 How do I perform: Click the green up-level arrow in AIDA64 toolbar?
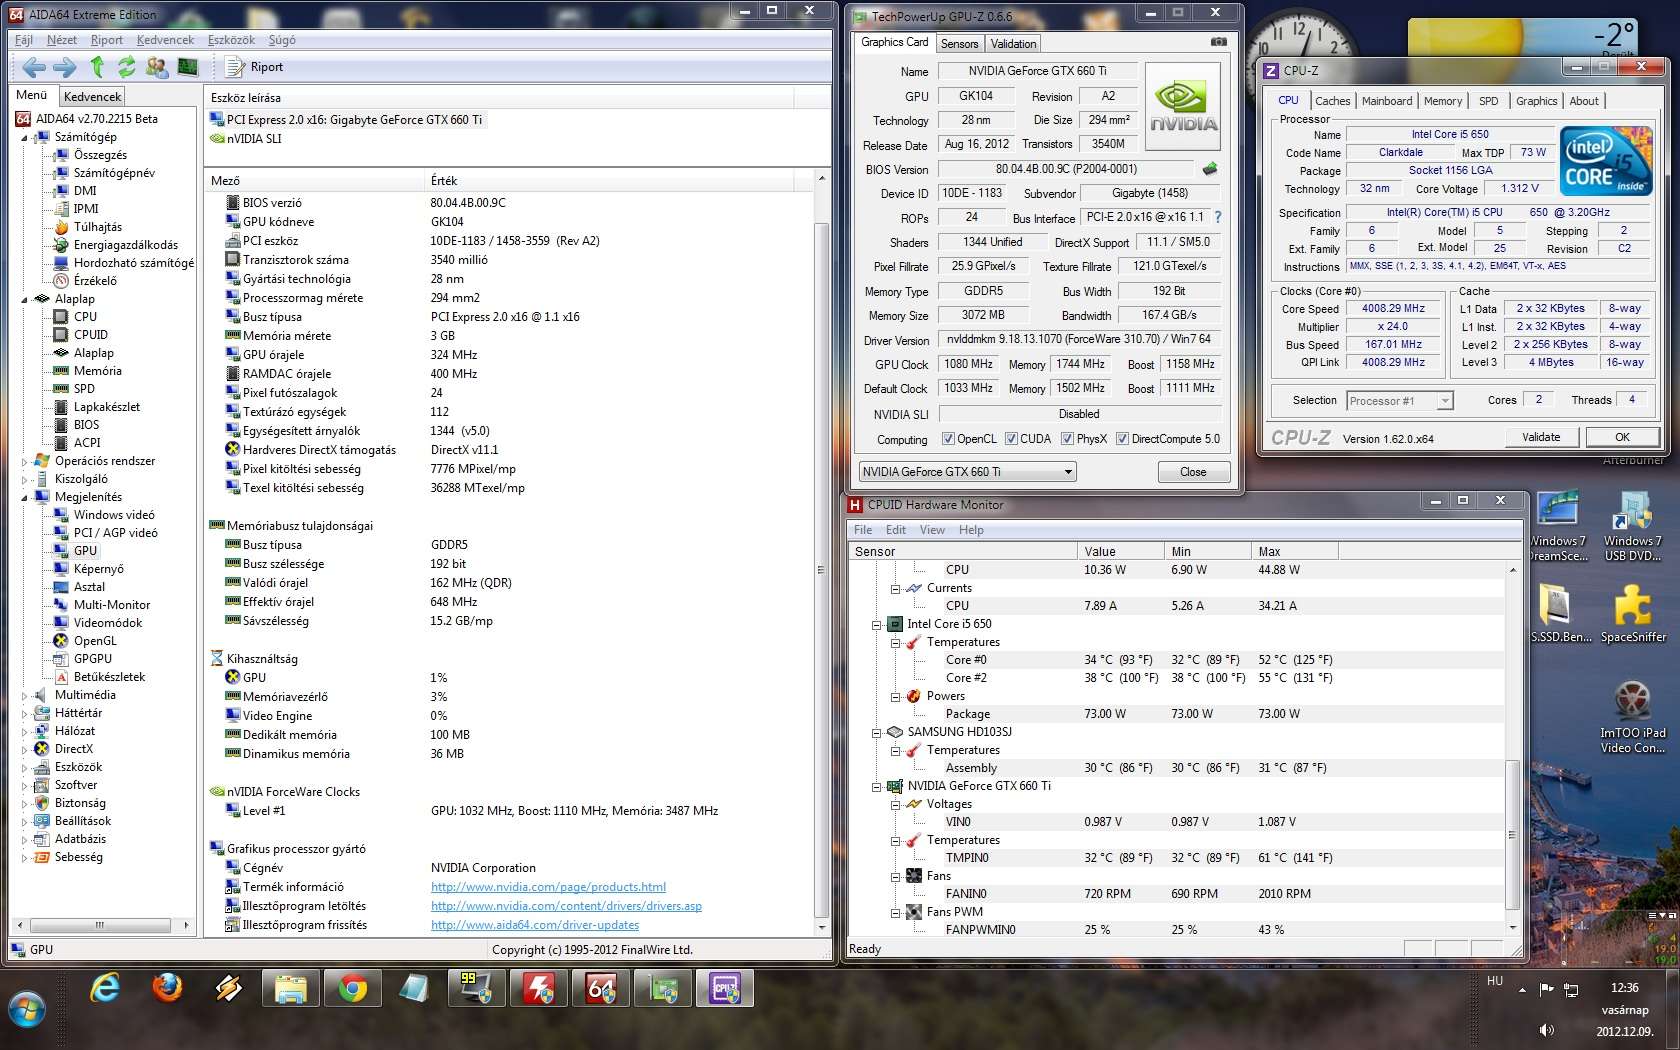click(97, 67)
